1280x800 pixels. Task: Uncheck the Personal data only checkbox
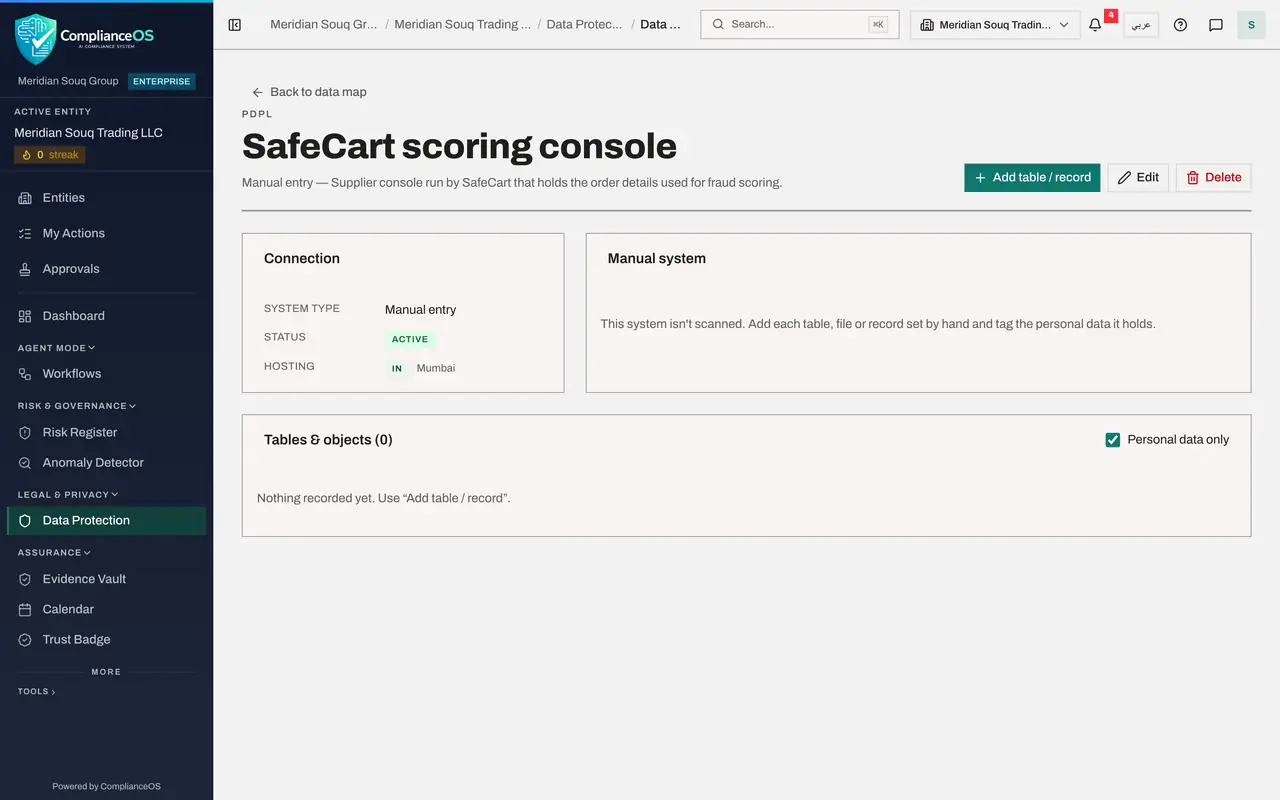[x=1112, y=440]
